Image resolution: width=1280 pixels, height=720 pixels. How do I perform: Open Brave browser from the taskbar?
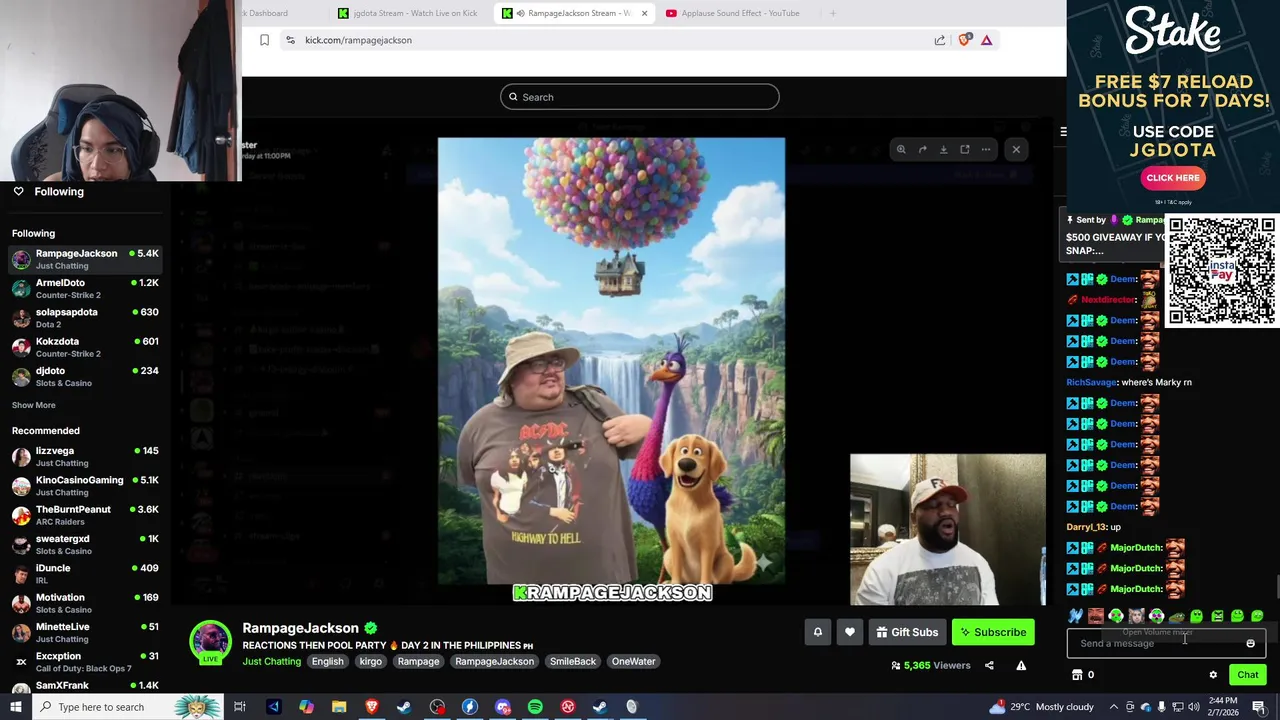[x=372, y=707]
